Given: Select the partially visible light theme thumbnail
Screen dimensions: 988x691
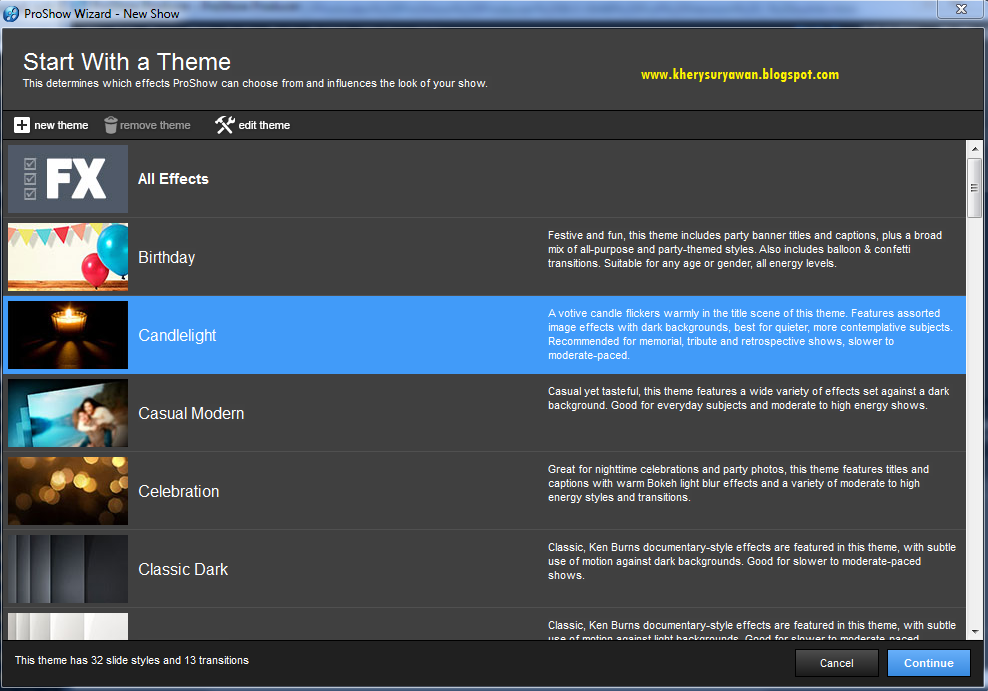Looking at the screenshot, I should click(x=68, y=627).
